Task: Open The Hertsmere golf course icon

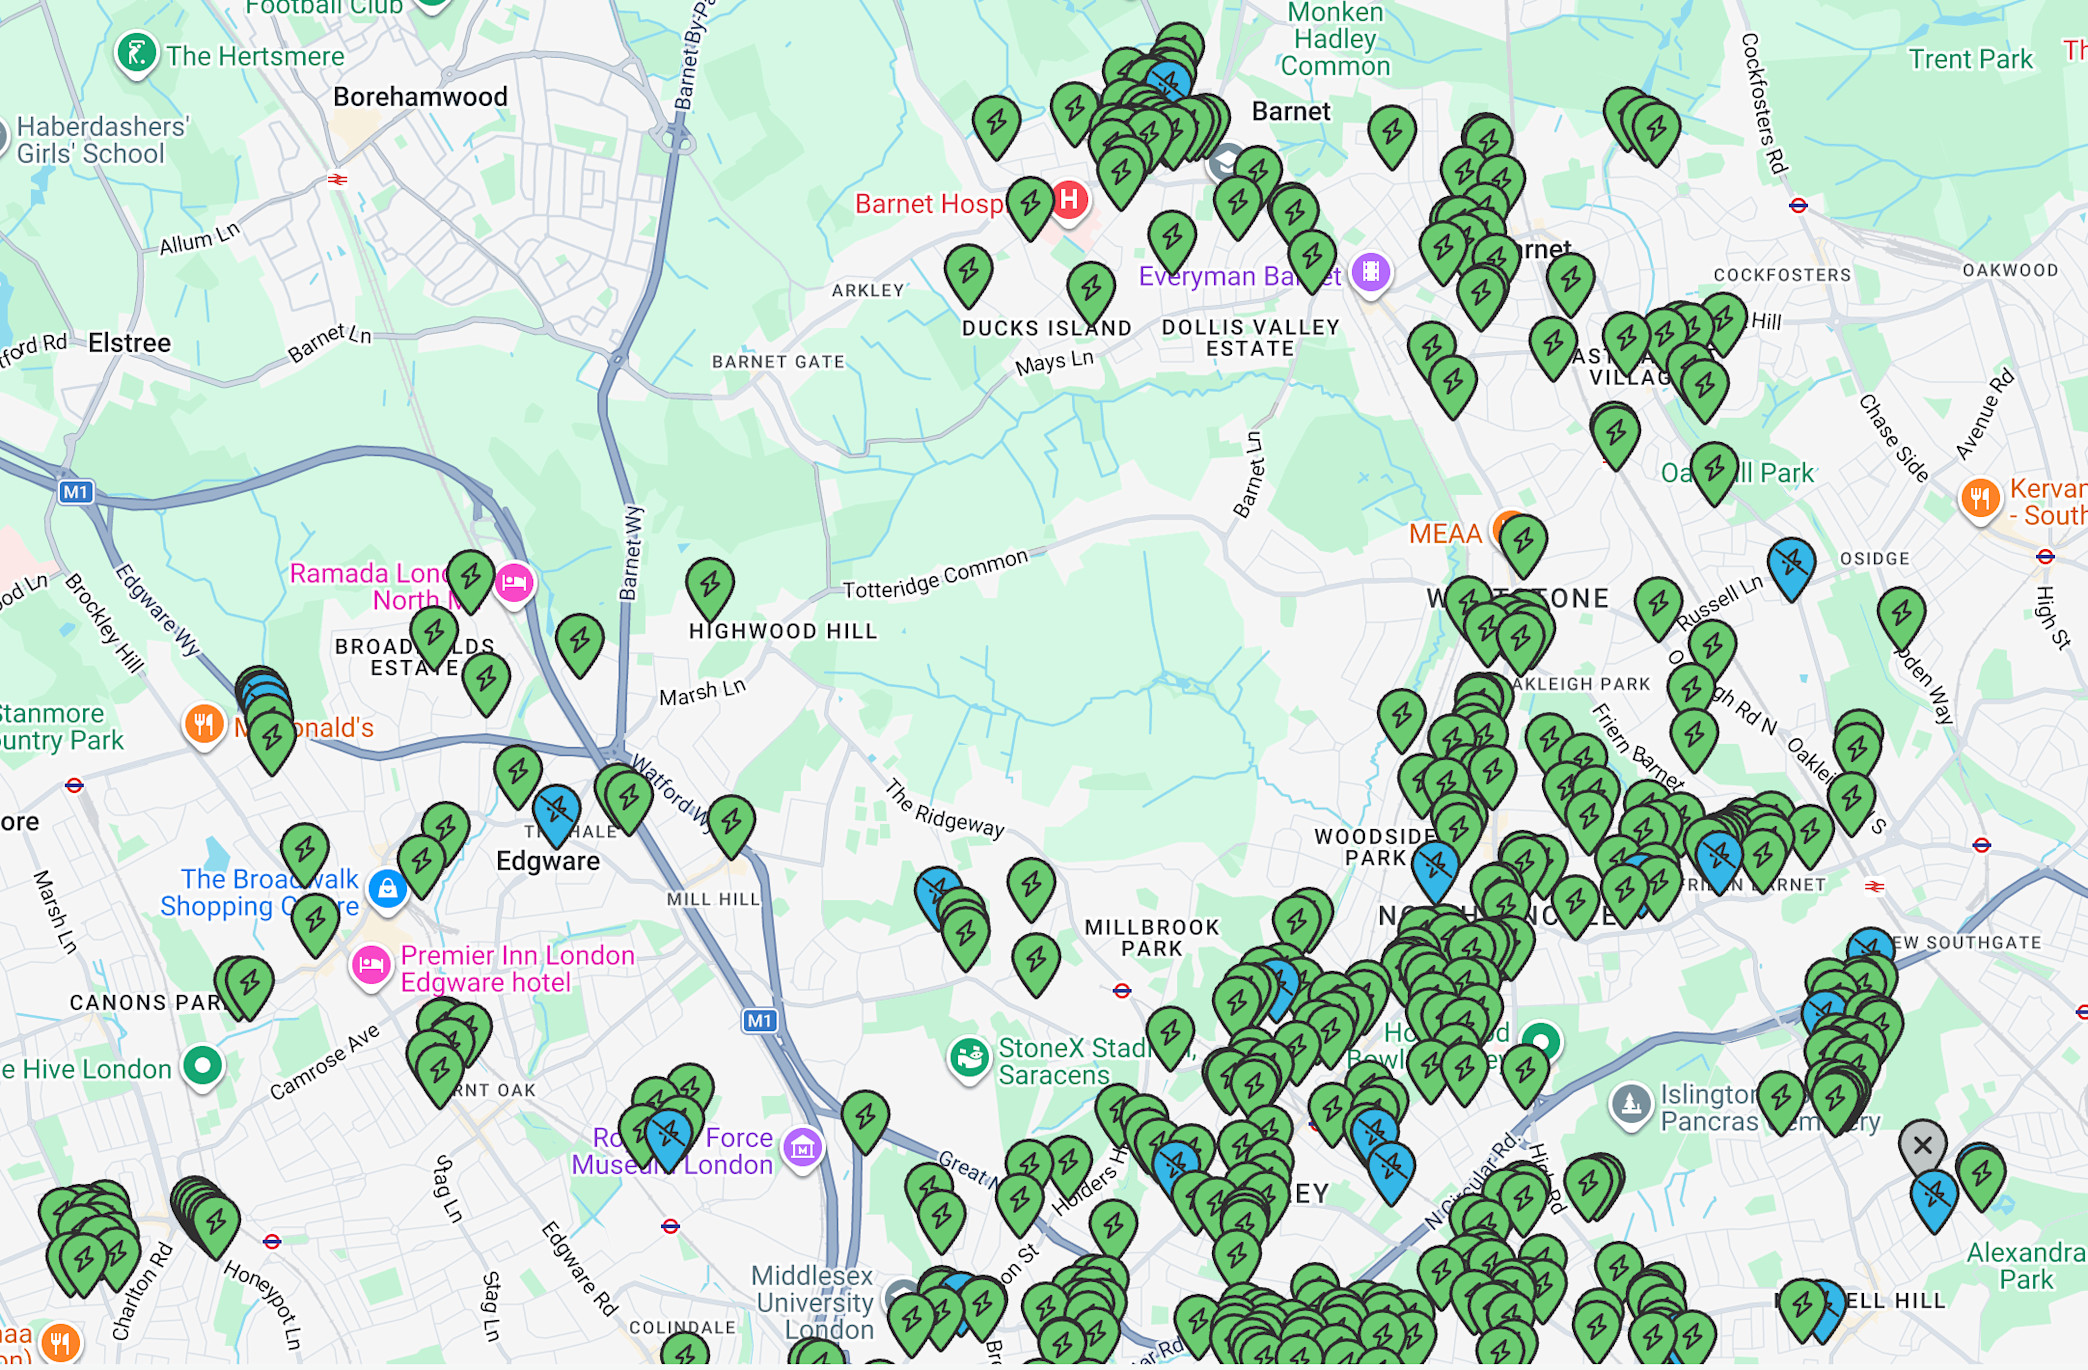Action: pyautogui.click(x=136, y=52)
